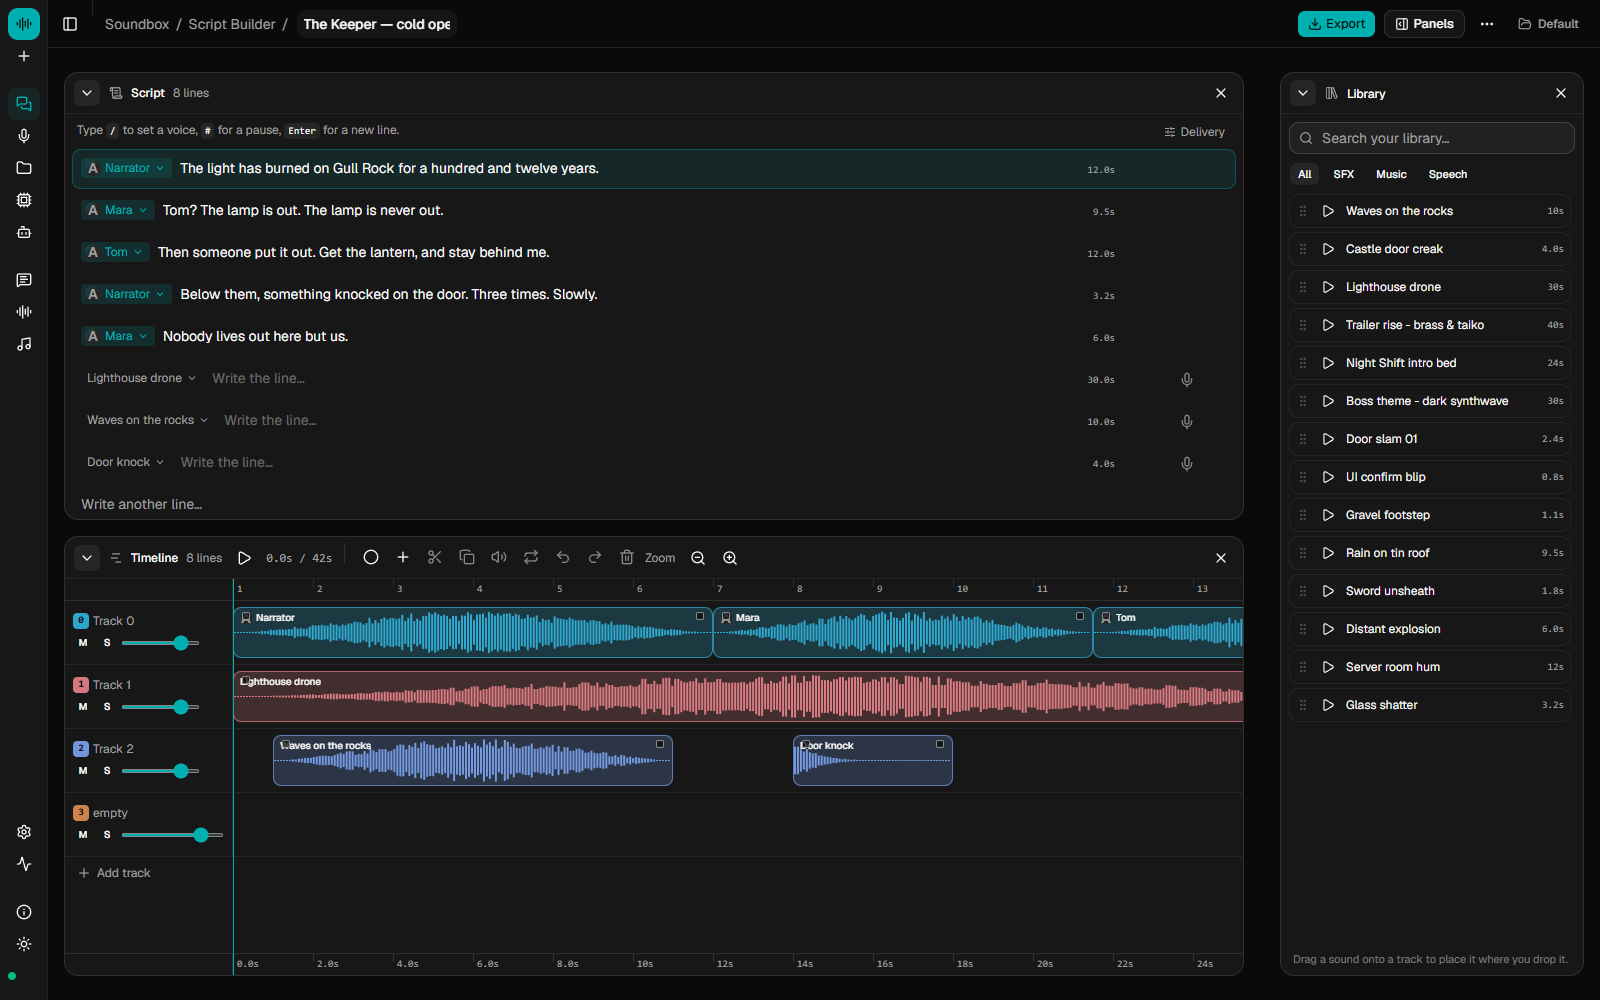Solo Track 0
The height and width of the screenshot is (1000, 1600).
point(107,643)
